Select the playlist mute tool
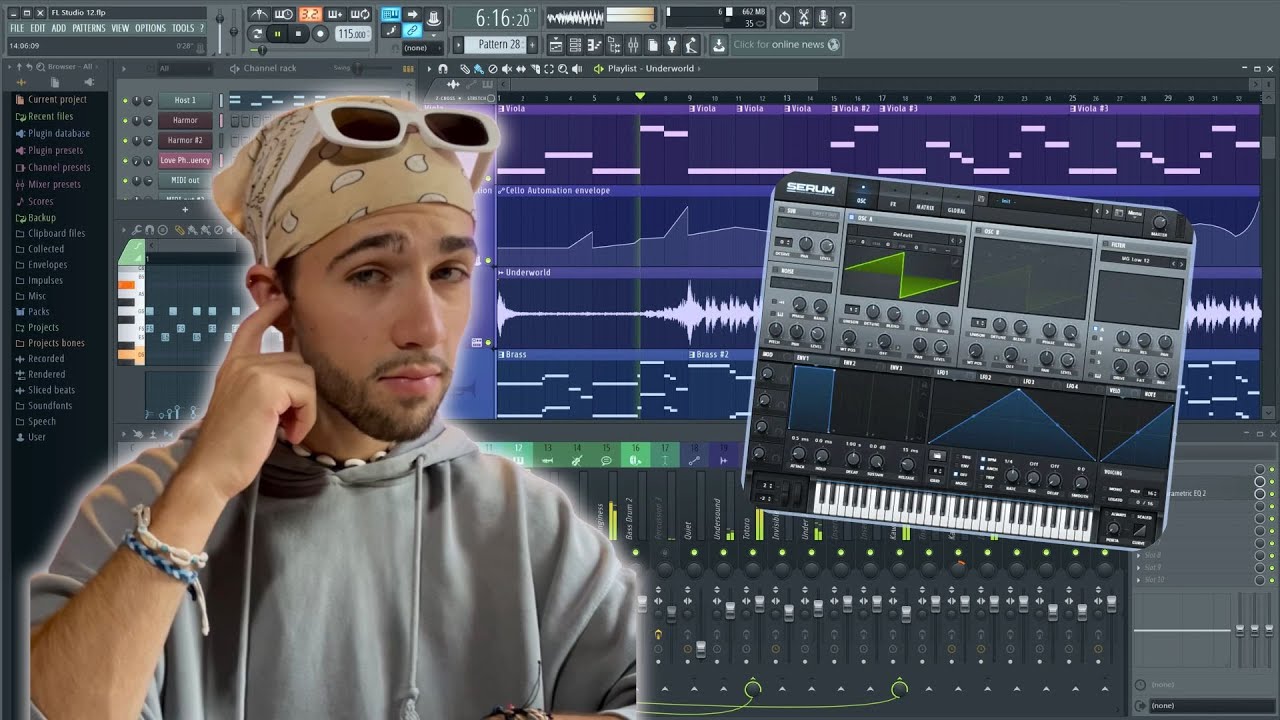This screenshot has height=720, width=1280. [507, 69]
